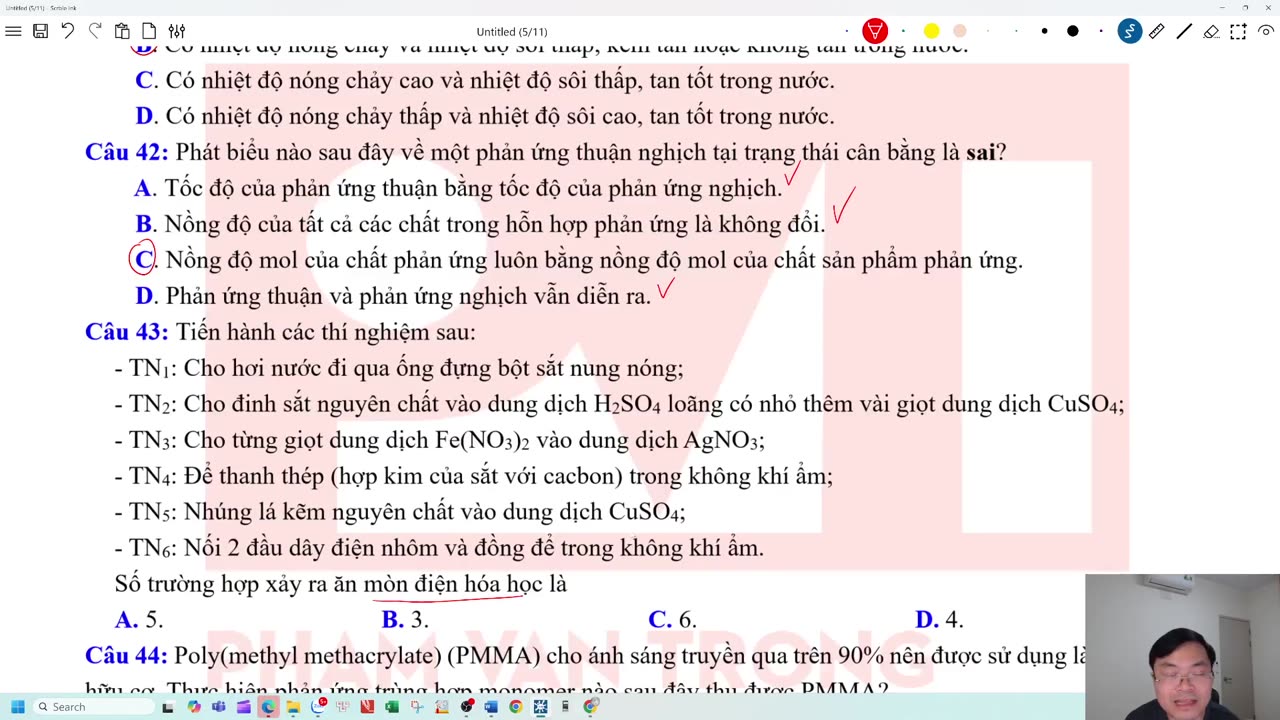
Task: Choose option A. 5 in Câu 43
Action: coord(139,620)
